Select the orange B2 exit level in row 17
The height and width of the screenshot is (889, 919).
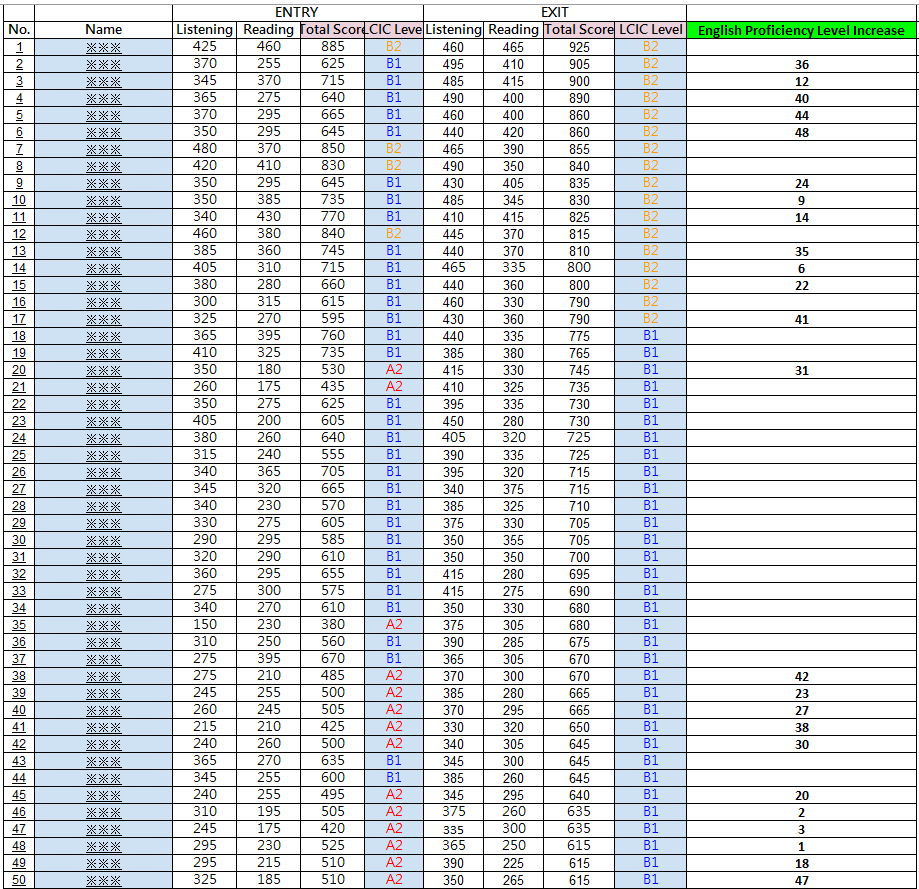point(650,319)
